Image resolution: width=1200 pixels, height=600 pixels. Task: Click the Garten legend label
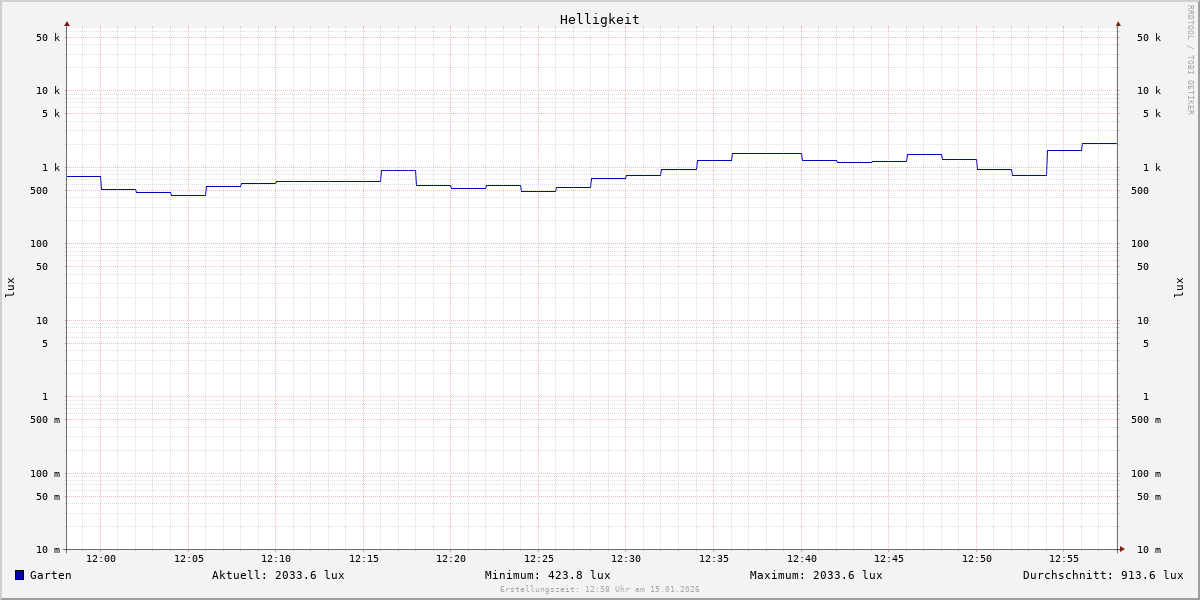50,575
